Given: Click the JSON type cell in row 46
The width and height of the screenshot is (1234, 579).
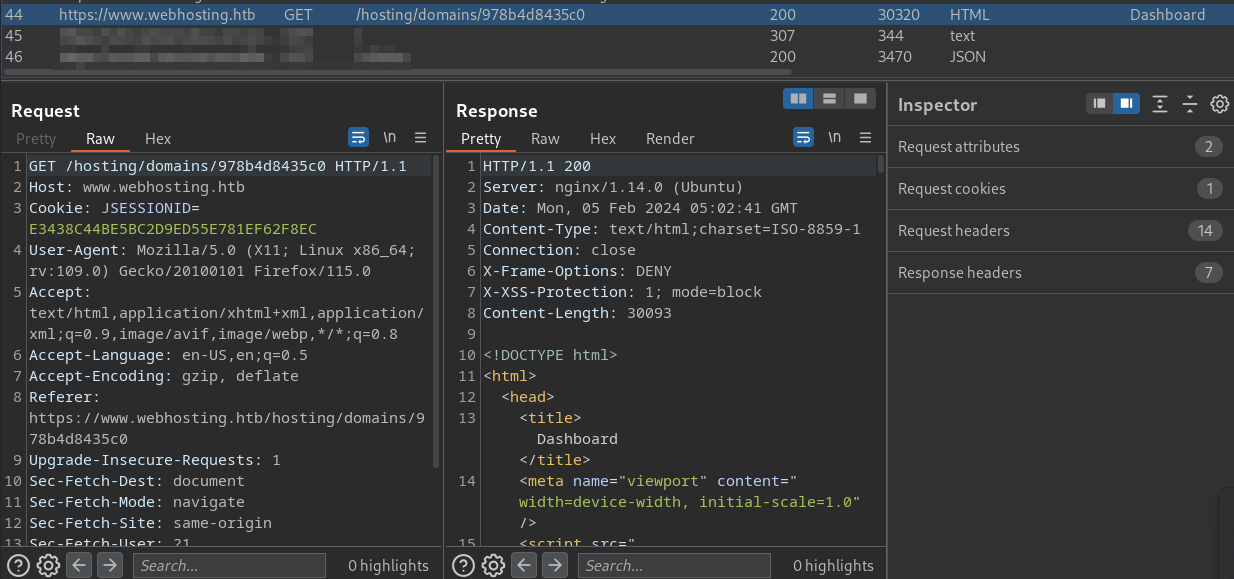Looking at the screenshot, I should point(968,57).
